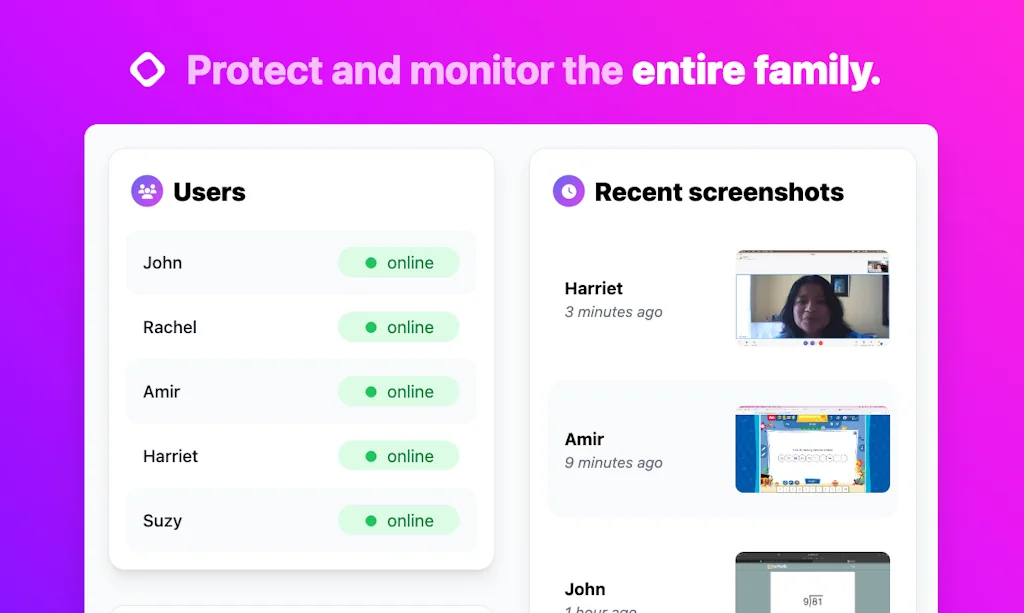
Task: Click the Recent screenshots heading
Action: pos(719,192)
